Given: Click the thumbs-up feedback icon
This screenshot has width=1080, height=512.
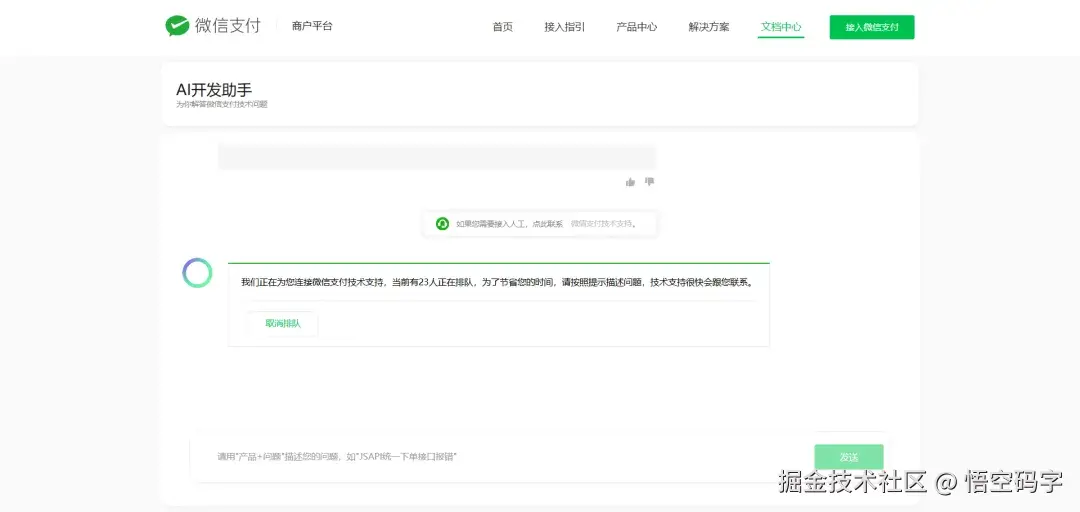Looking at the screenshot, I should coord(630,182).
